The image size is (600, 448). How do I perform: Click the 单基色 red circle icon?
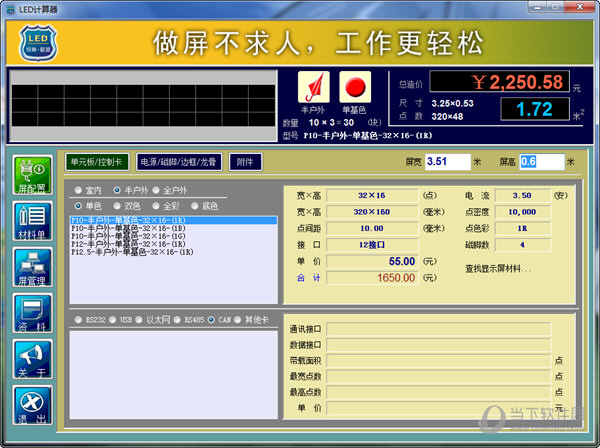[355, 86]
